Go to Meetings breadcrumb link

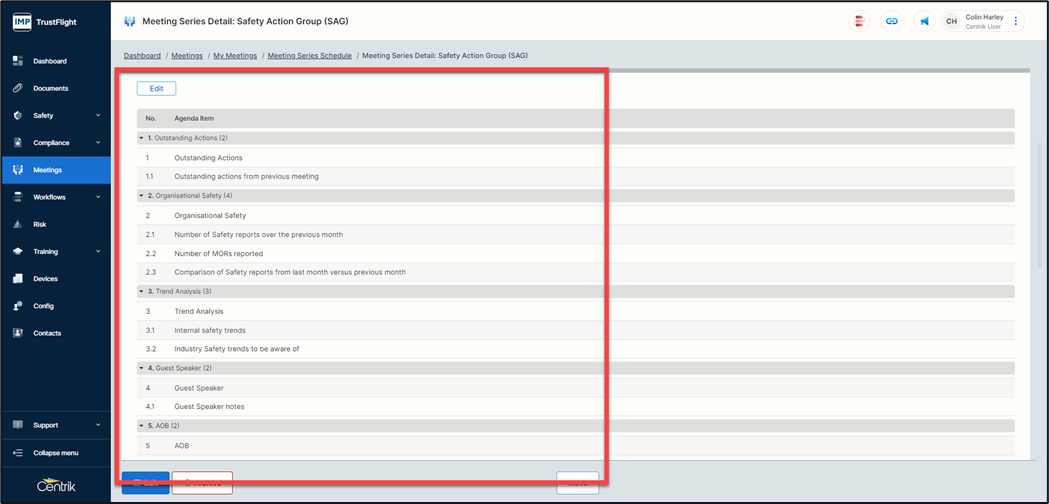tap(187, 56)
